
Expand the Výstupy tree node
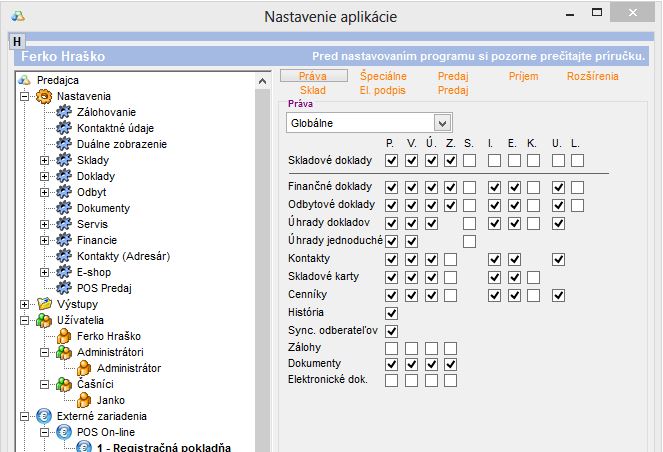coord(24,304)
